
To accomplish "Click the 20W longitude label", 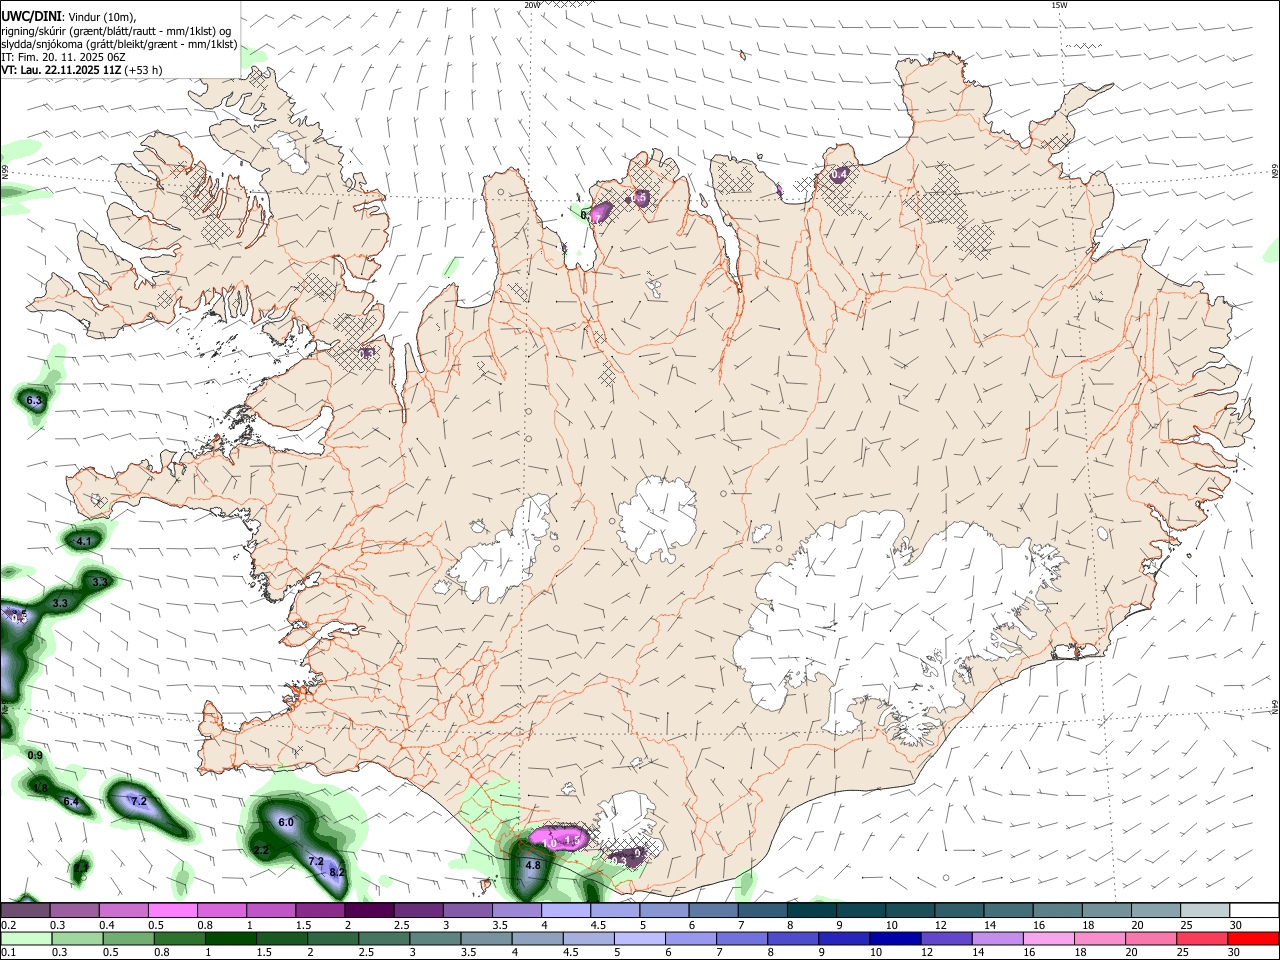I will [x=532, y=5].
